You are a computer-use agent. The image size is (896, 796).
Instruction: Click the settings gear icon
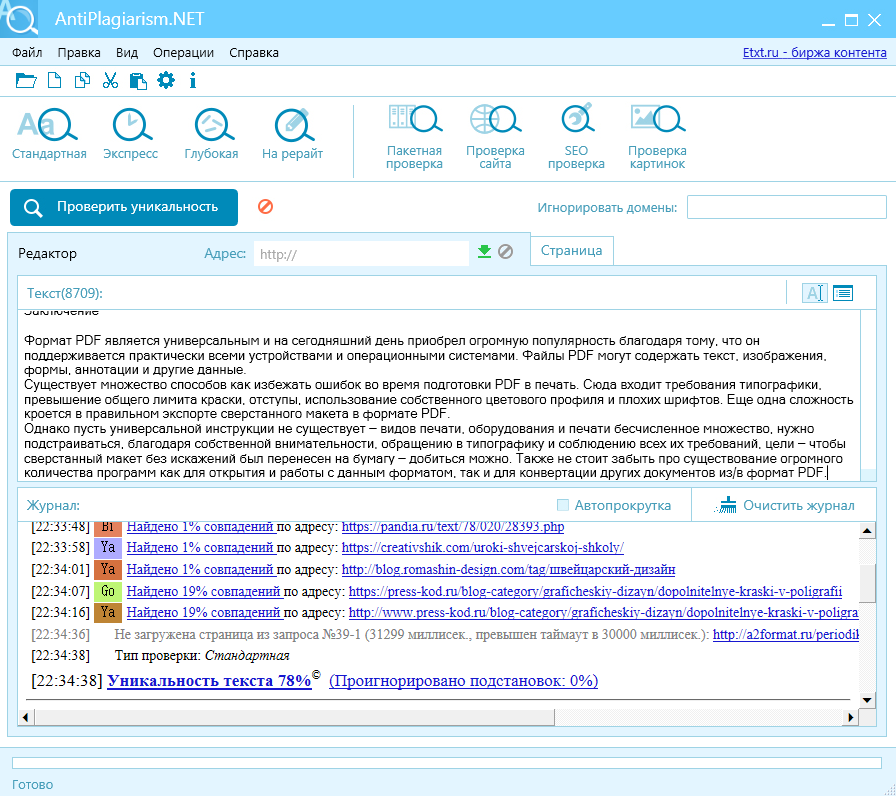166,81
